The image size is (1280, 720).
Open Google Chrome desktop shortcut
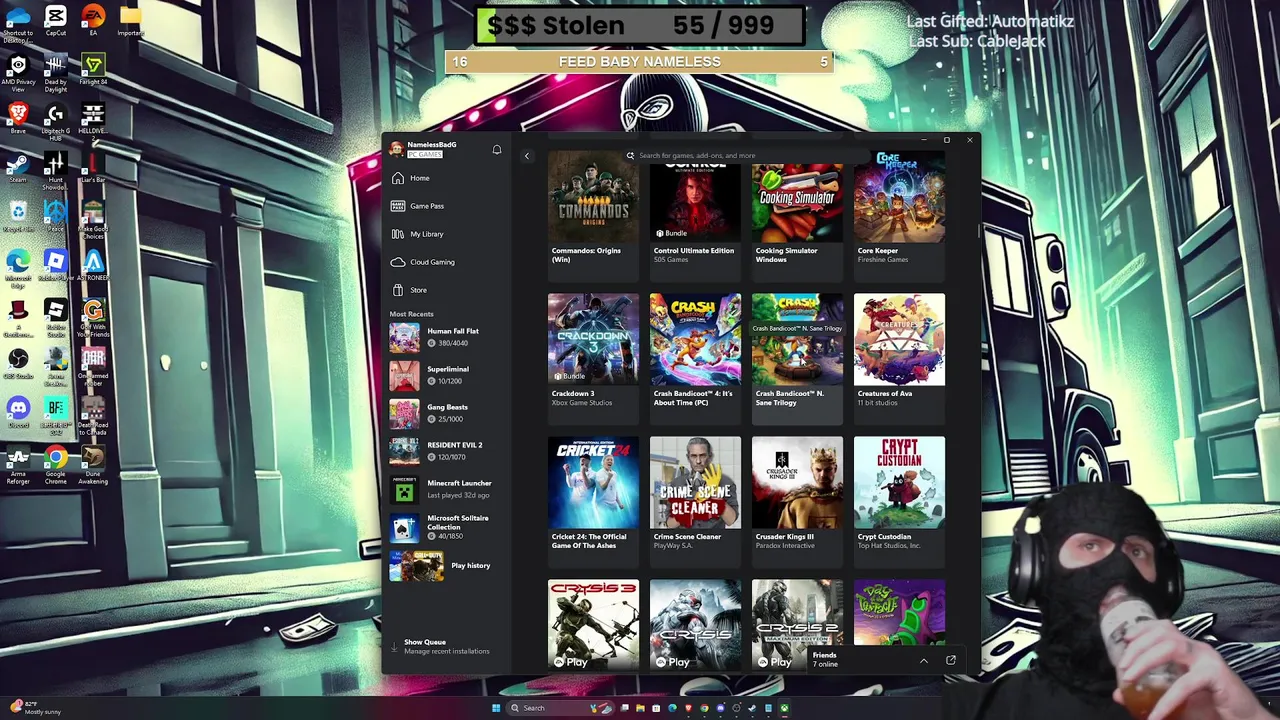pyautogui.click(x=55, y=466)
